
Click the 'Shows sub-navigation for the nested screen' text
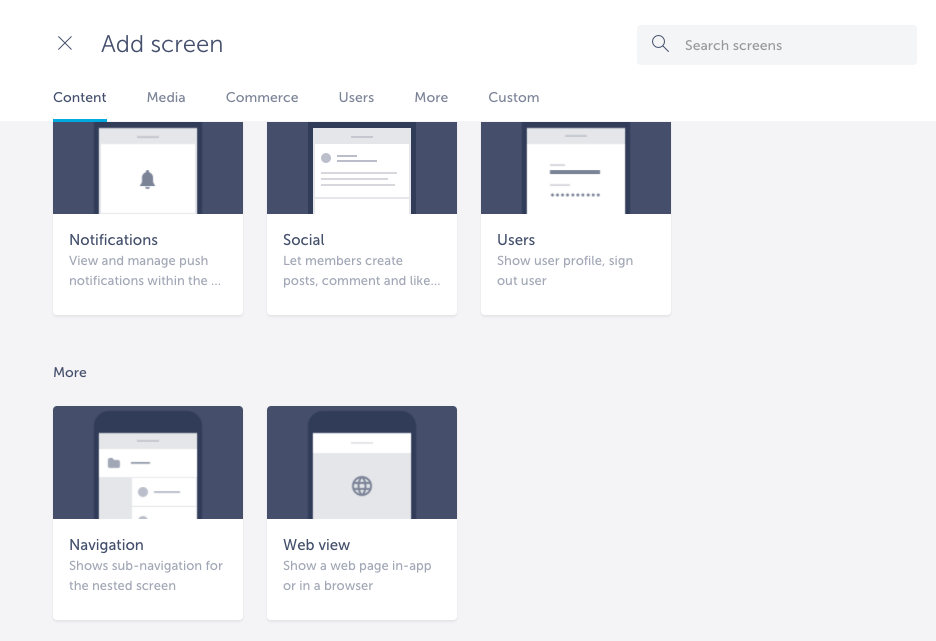pos(146,575)
